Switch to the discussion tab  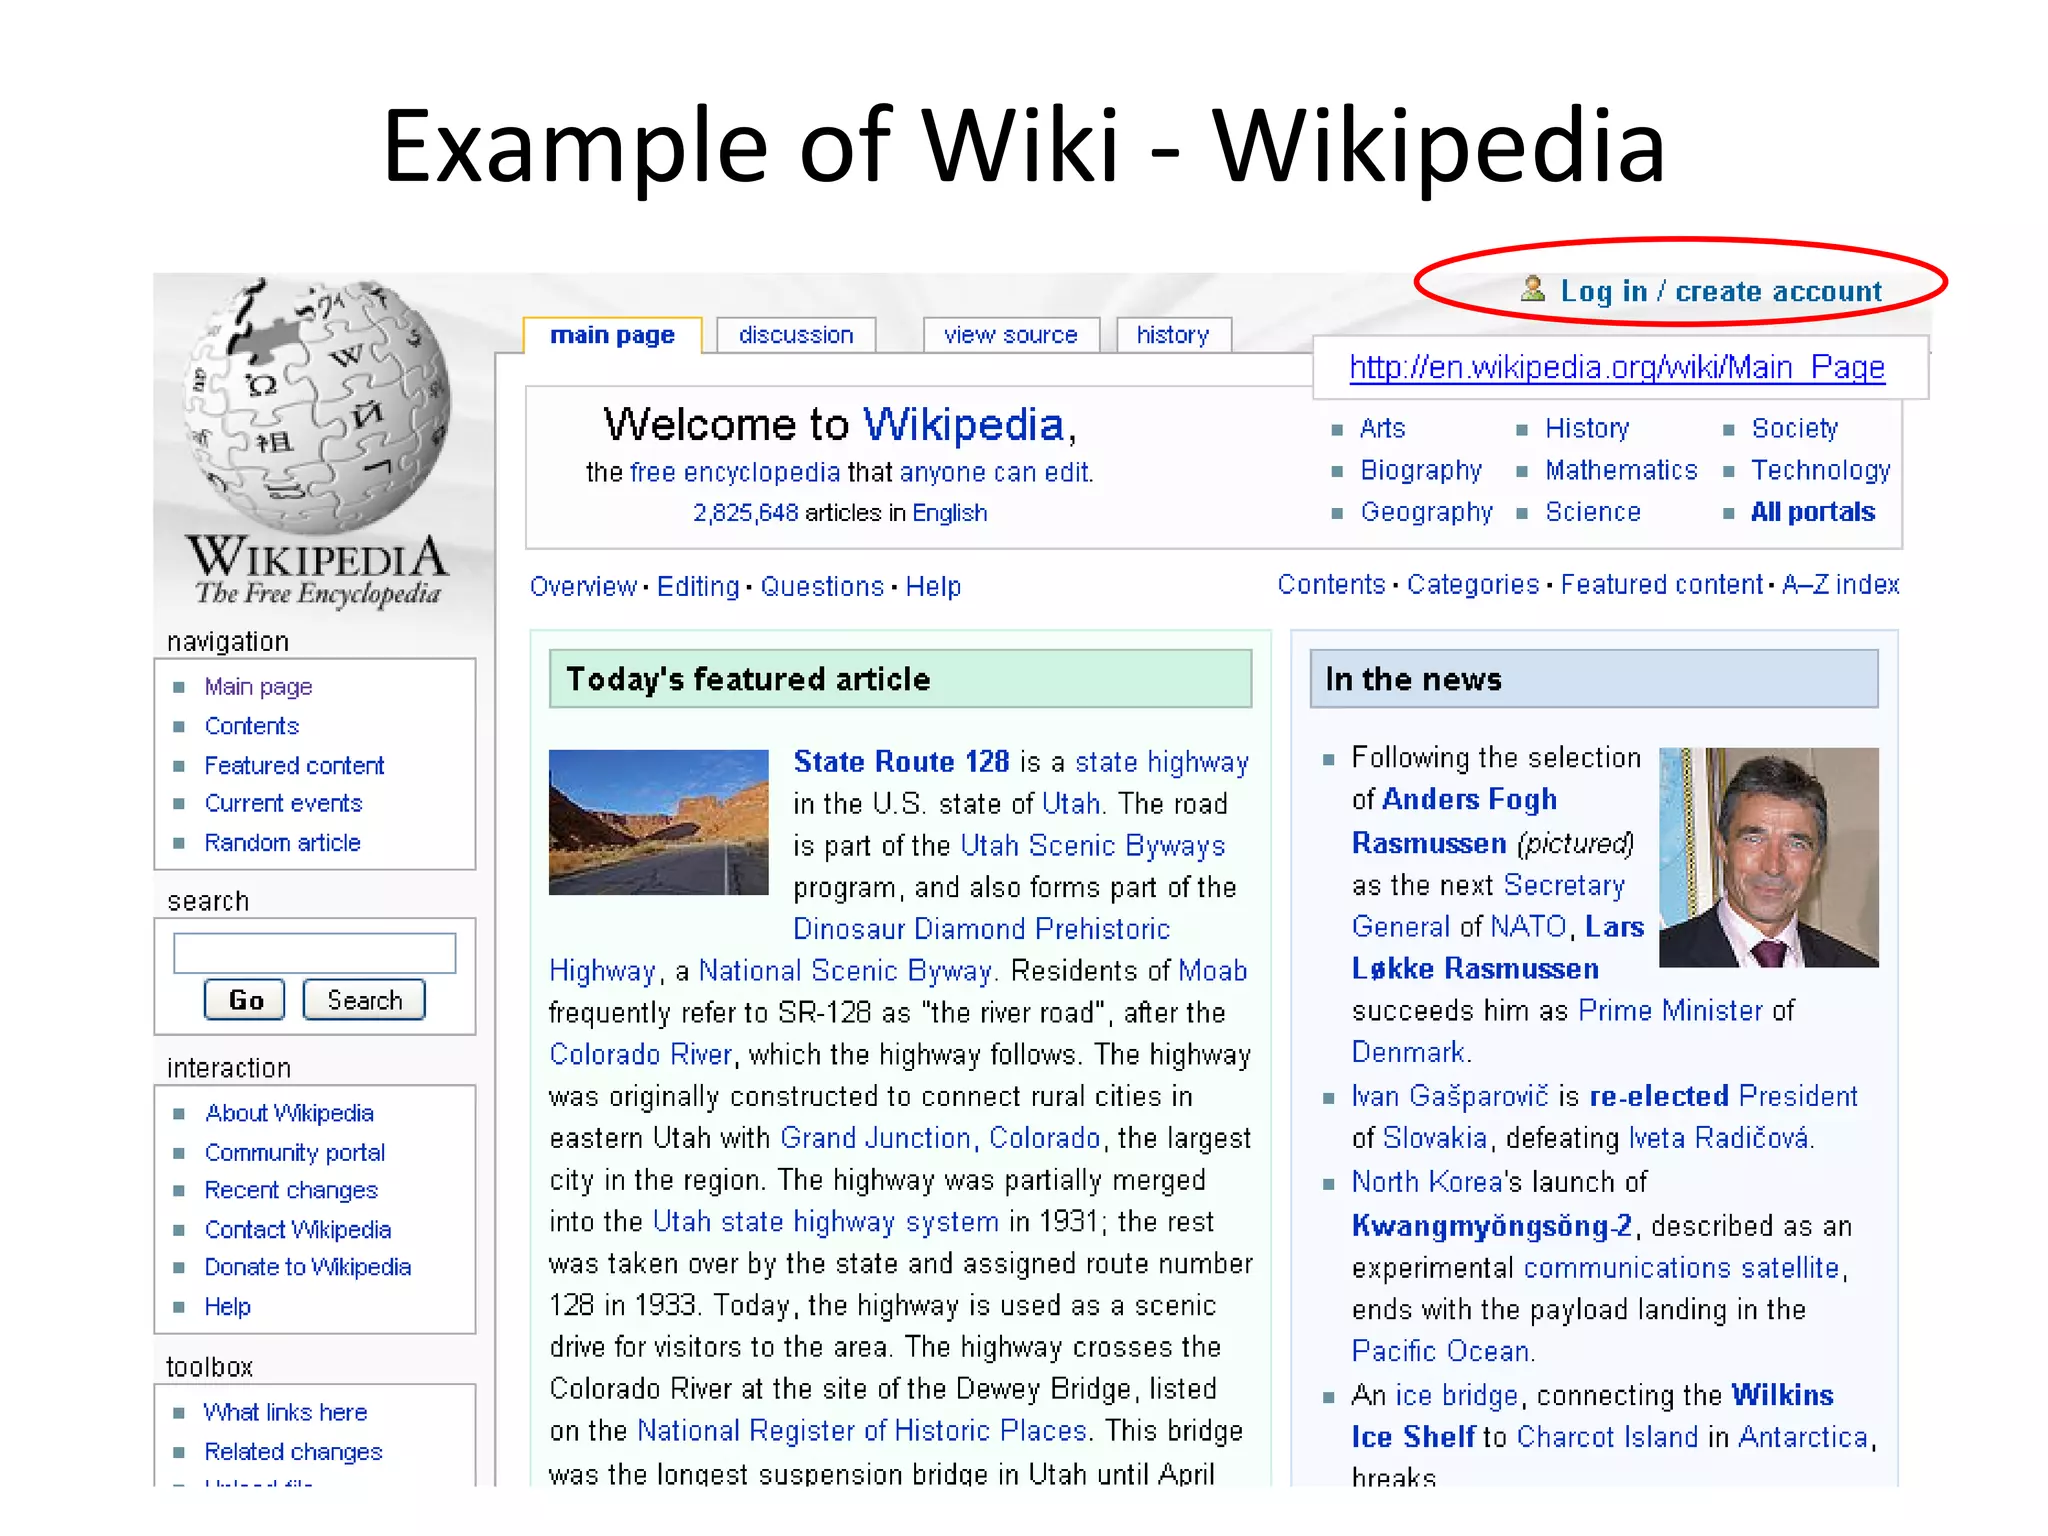point(796,335)
